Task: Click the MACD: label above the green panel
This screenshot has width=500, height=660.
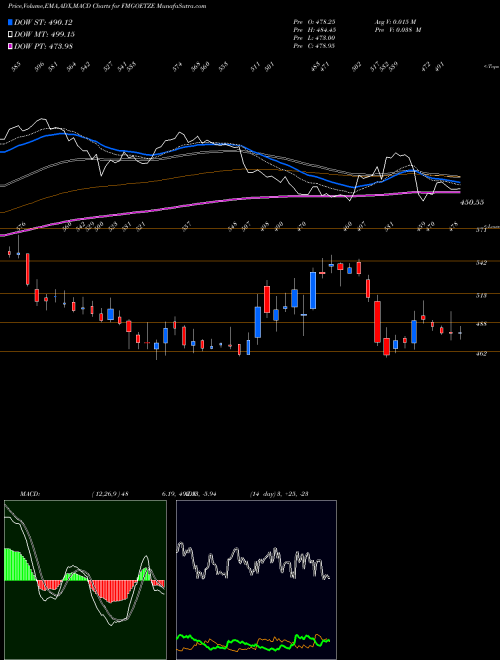Action: click(29, 494)
